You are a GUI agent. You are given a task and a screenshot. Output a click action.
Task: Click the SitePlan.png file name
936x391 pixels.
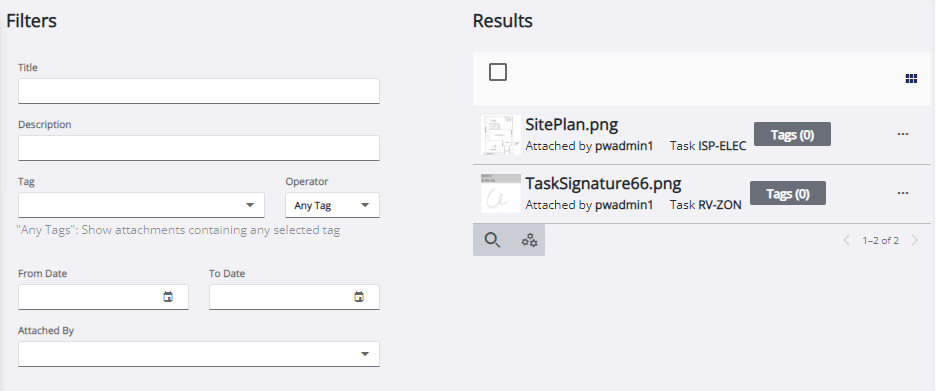[x=571, y=124]
